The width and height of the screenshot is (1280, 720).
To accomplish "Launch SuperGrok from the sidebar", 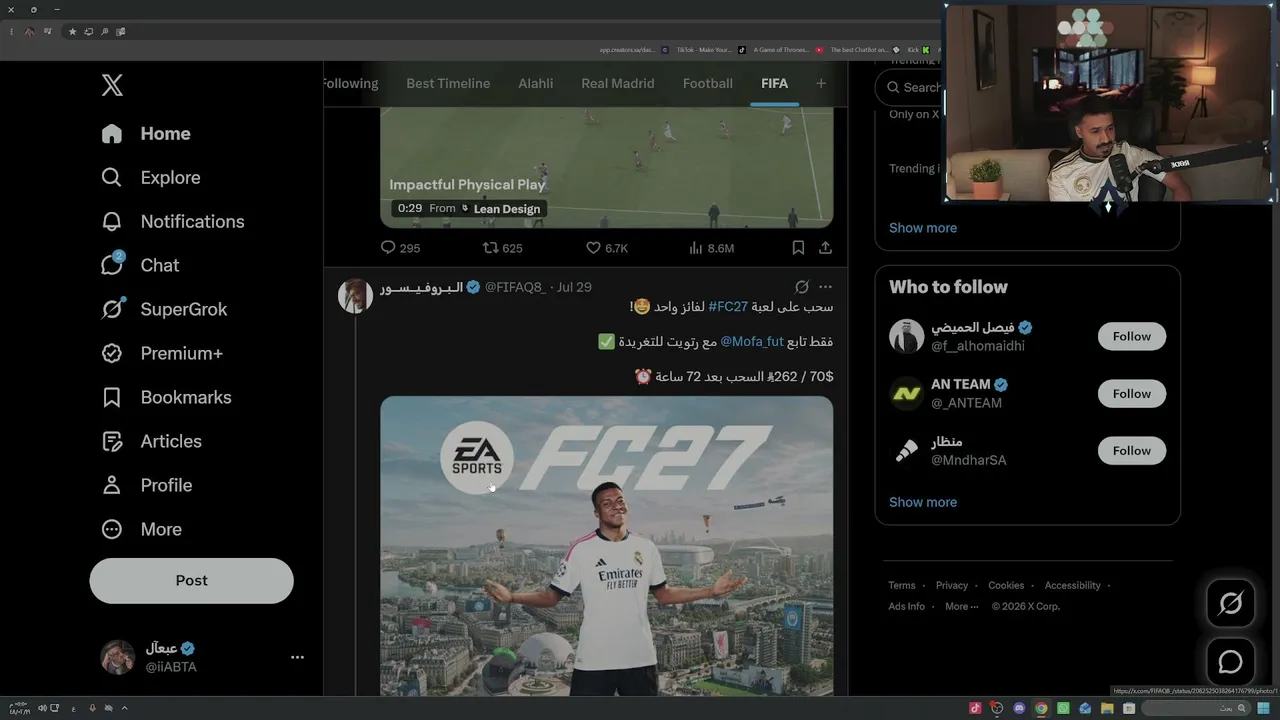I will [164, 310].
